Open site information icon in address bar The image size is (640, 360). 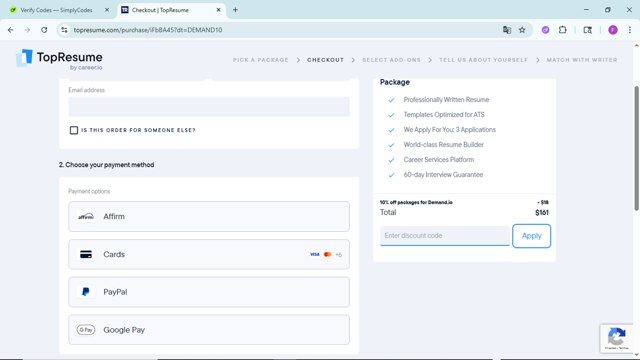pyautogui.click(x=64, y=30)
